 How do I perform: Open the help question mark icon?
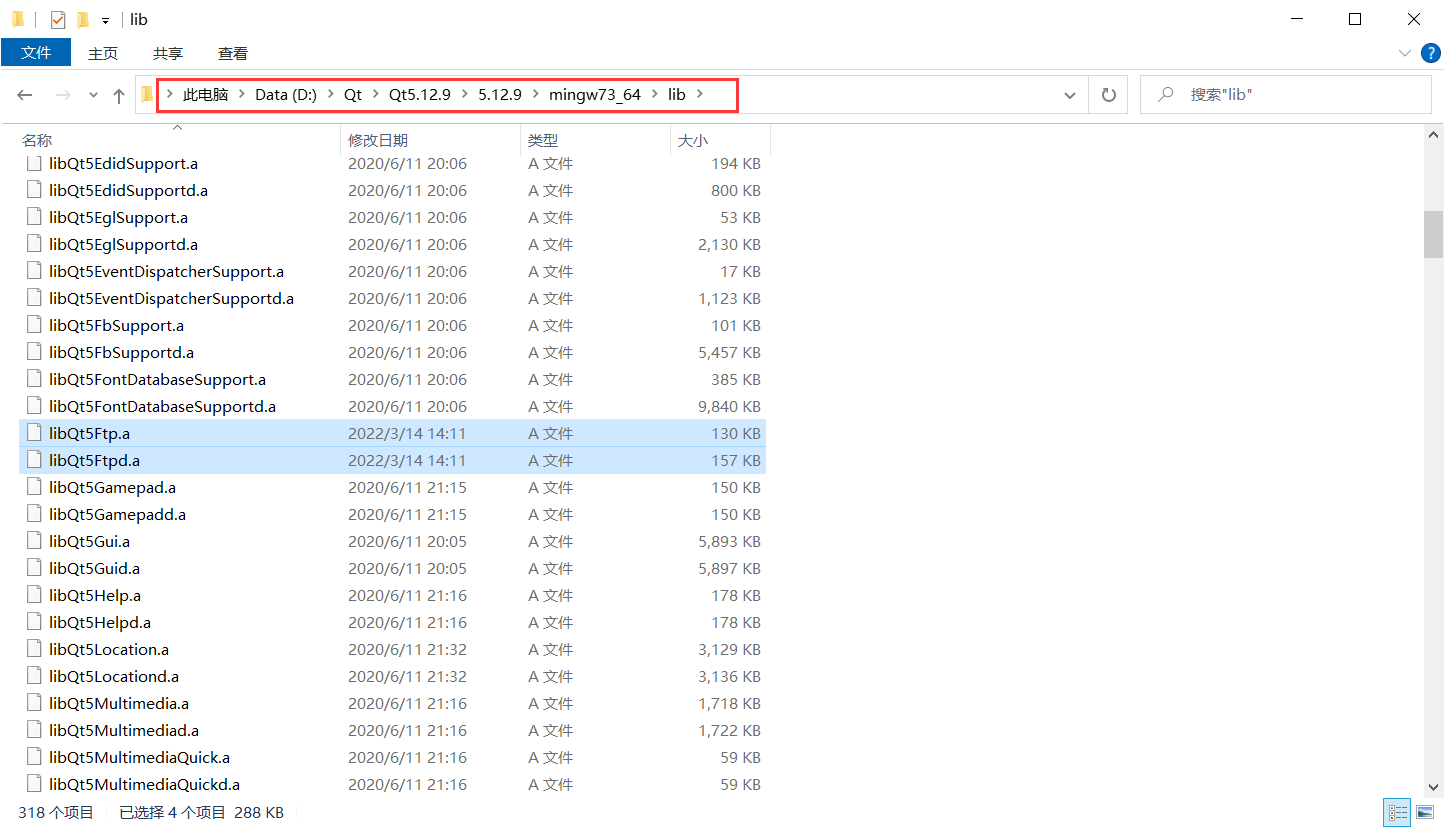click(x=1429, y=53)
